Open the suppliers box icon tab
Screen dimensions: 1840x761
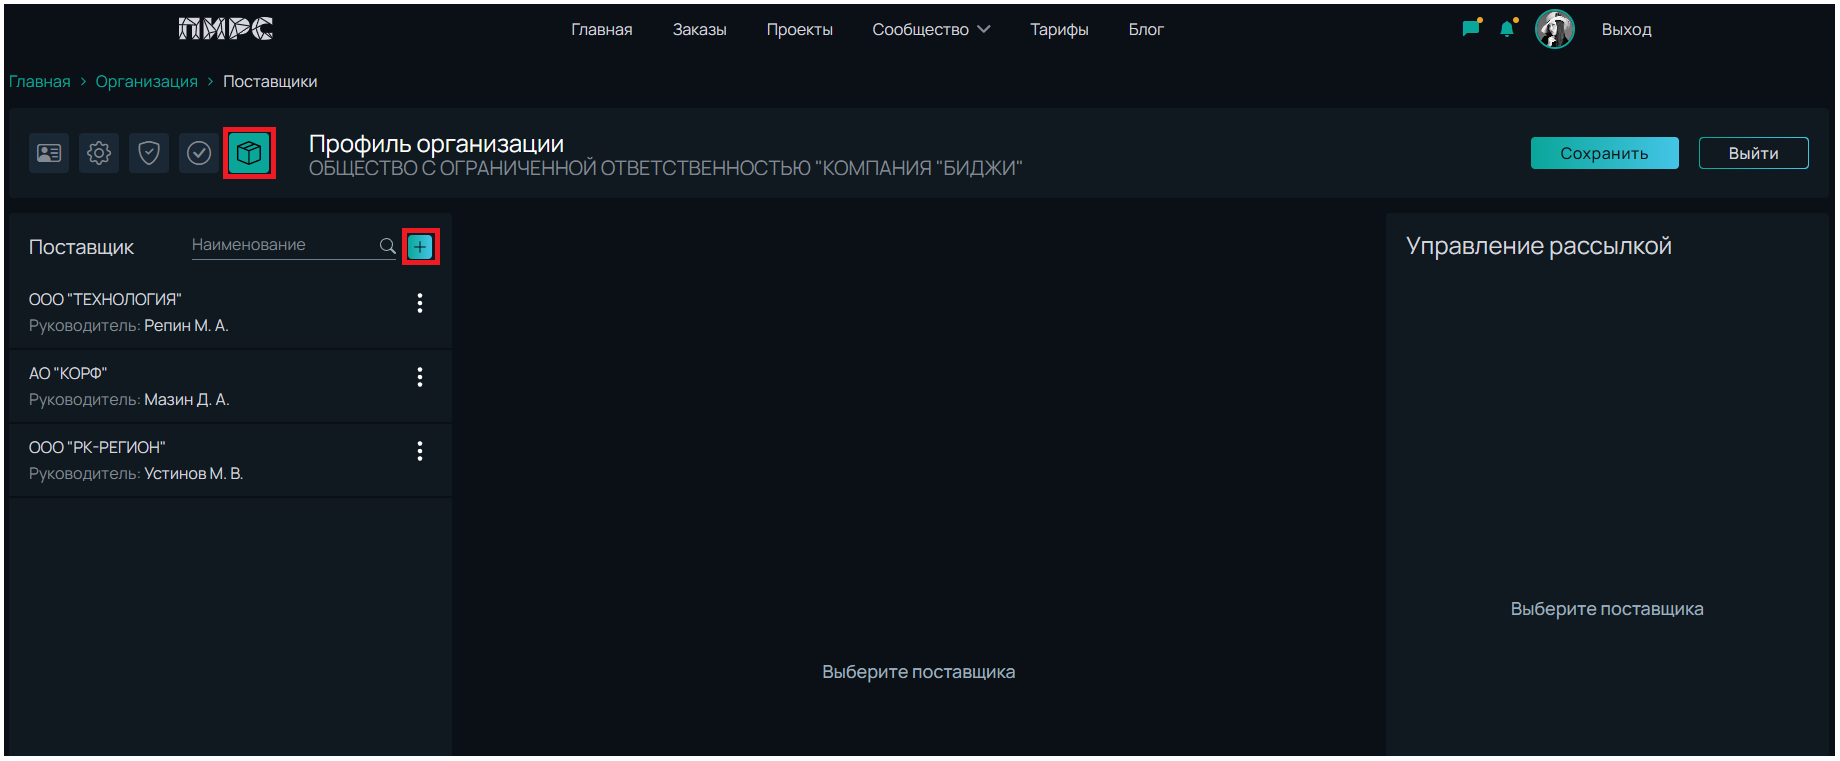pyautogui.click(x=249, y=153)
